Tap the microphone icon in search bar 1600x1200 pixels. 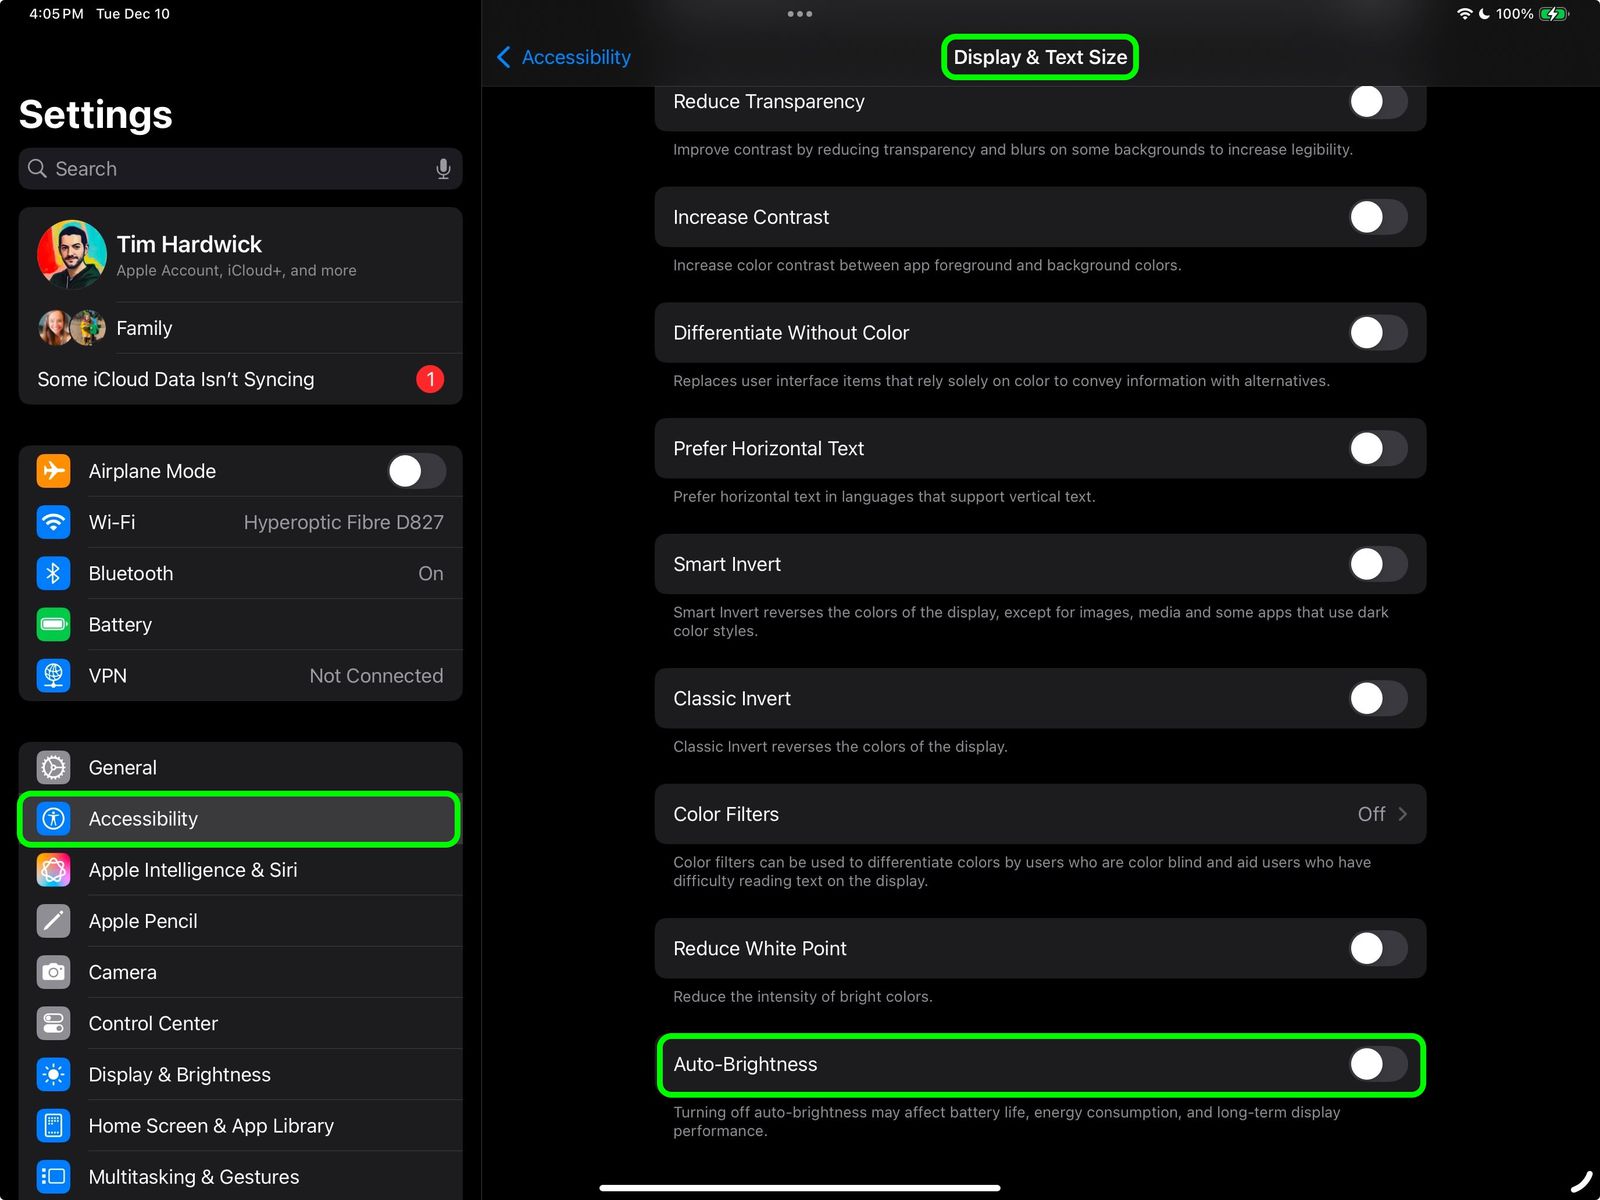[443, 168]
